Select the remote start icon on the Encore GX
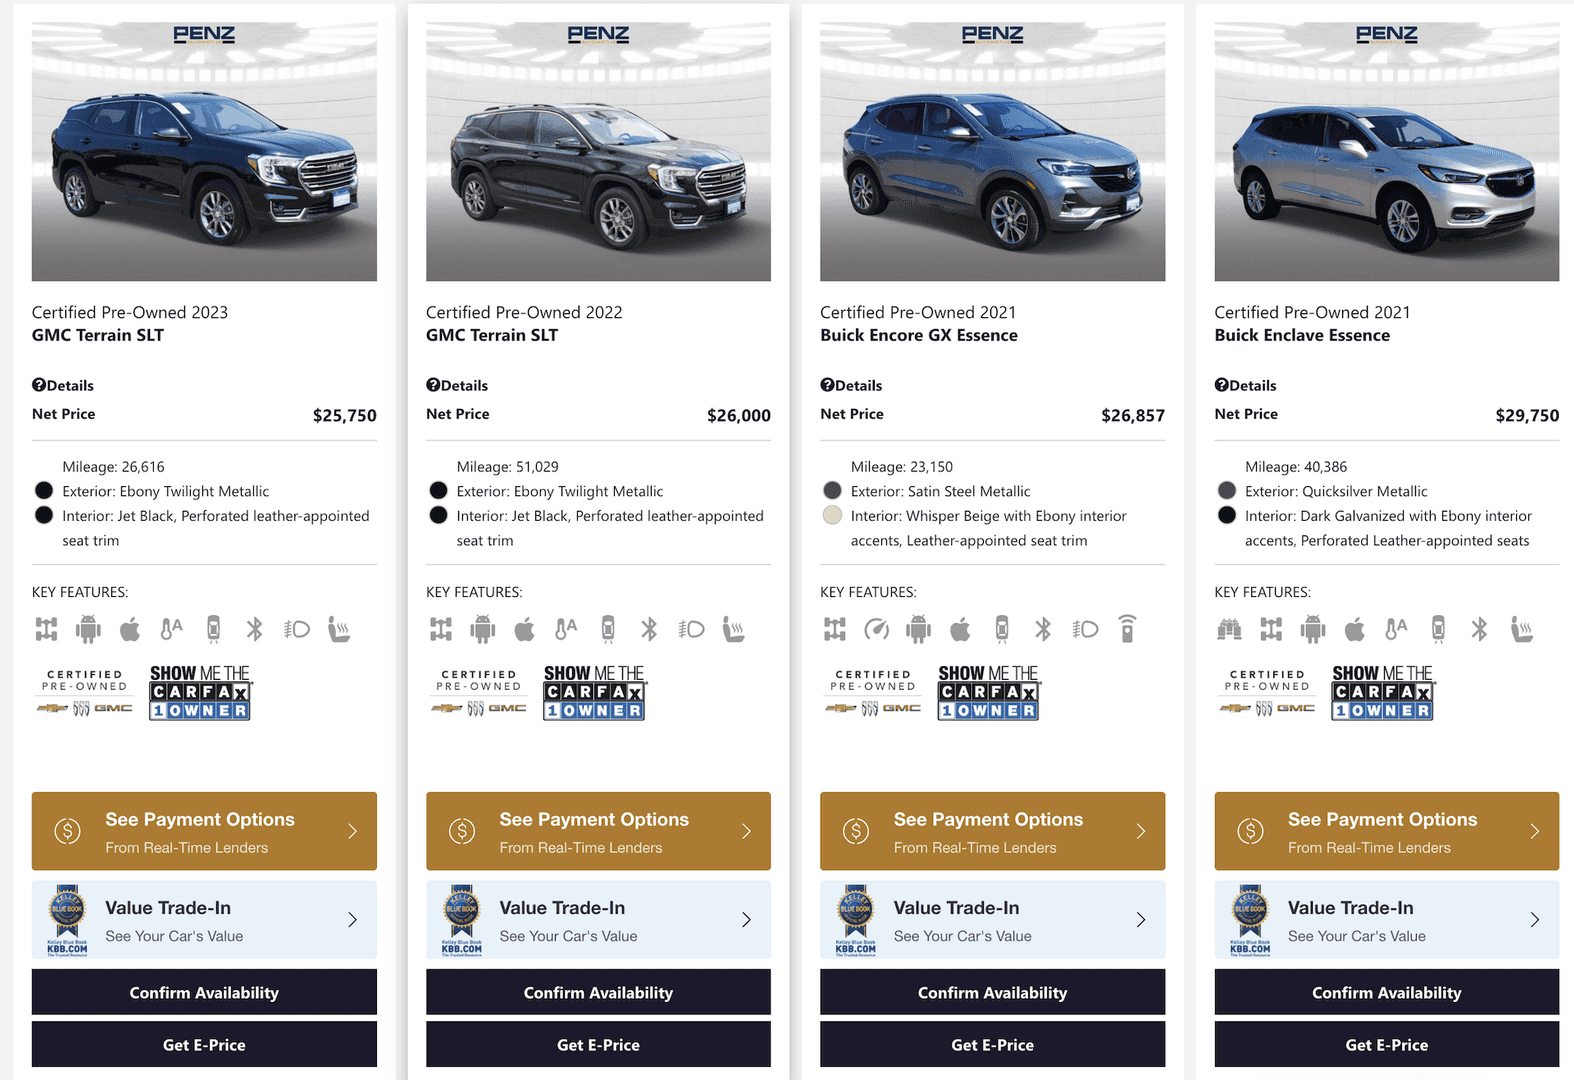This screenshot has width=1574, height=1080. [1127, 629]
